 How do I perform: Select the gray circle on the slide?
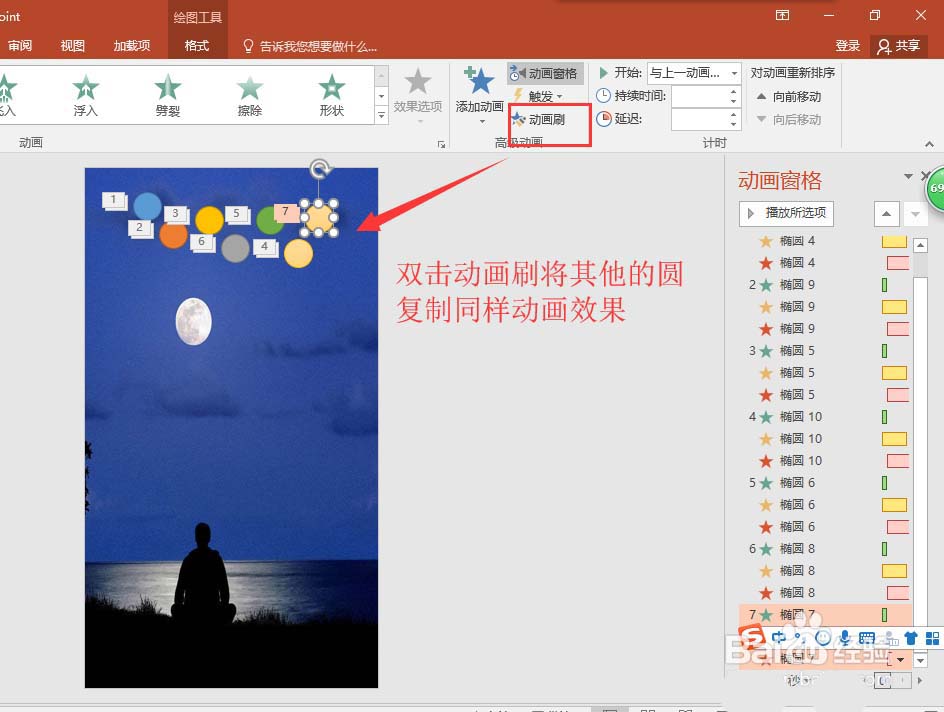[235, 248]
